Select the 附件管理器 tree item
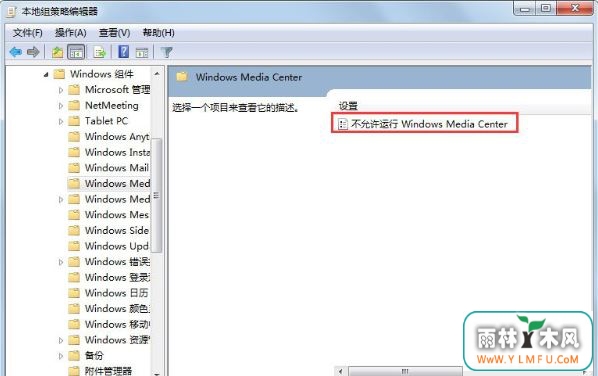This screenshot has width=598, height=376. 108,370
